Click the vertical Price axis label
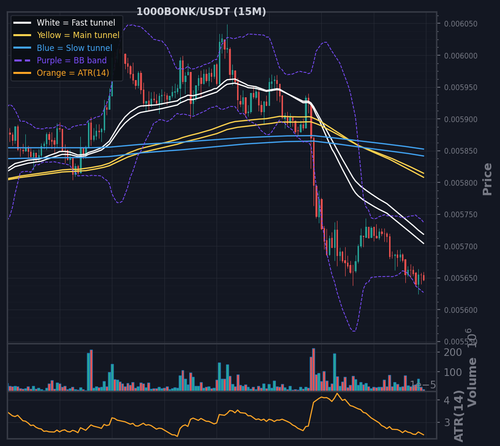This screenshot has height=446, width=500. [487, 179]
